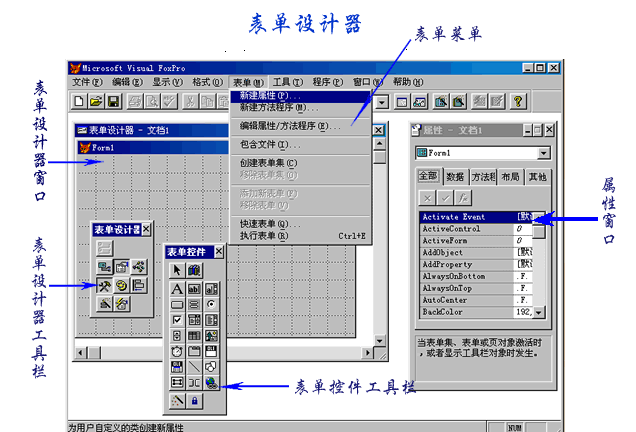Choose 新建方法程序 menu item
Image resolution: width=636 pixels, height=432 pixels.
pyautogui.click(x=300, y=107)
